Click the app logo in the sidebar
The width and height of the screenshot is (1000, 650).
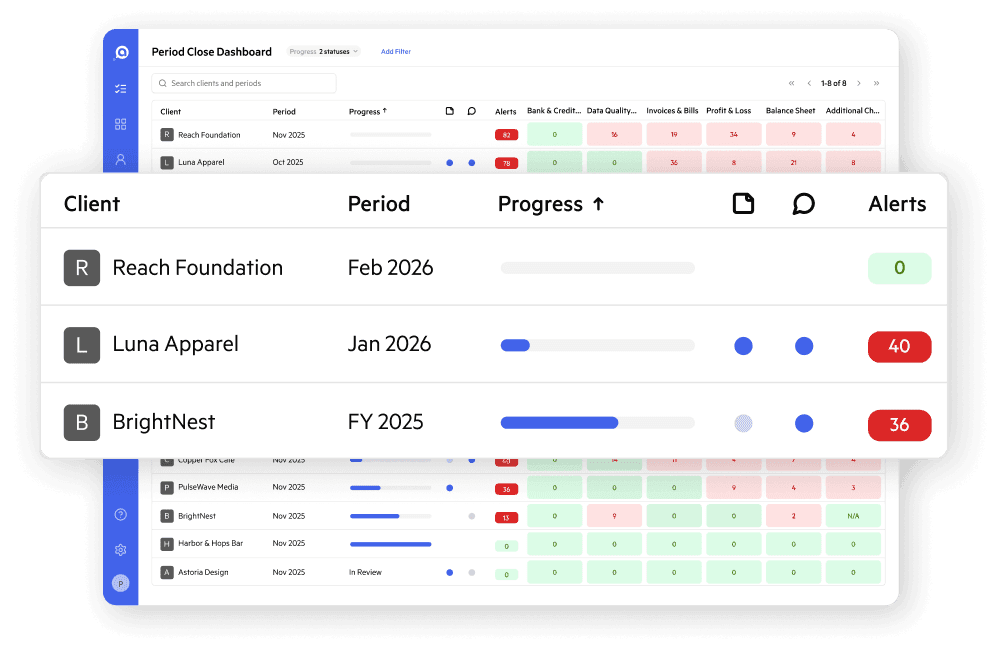(x=121, y=52)
